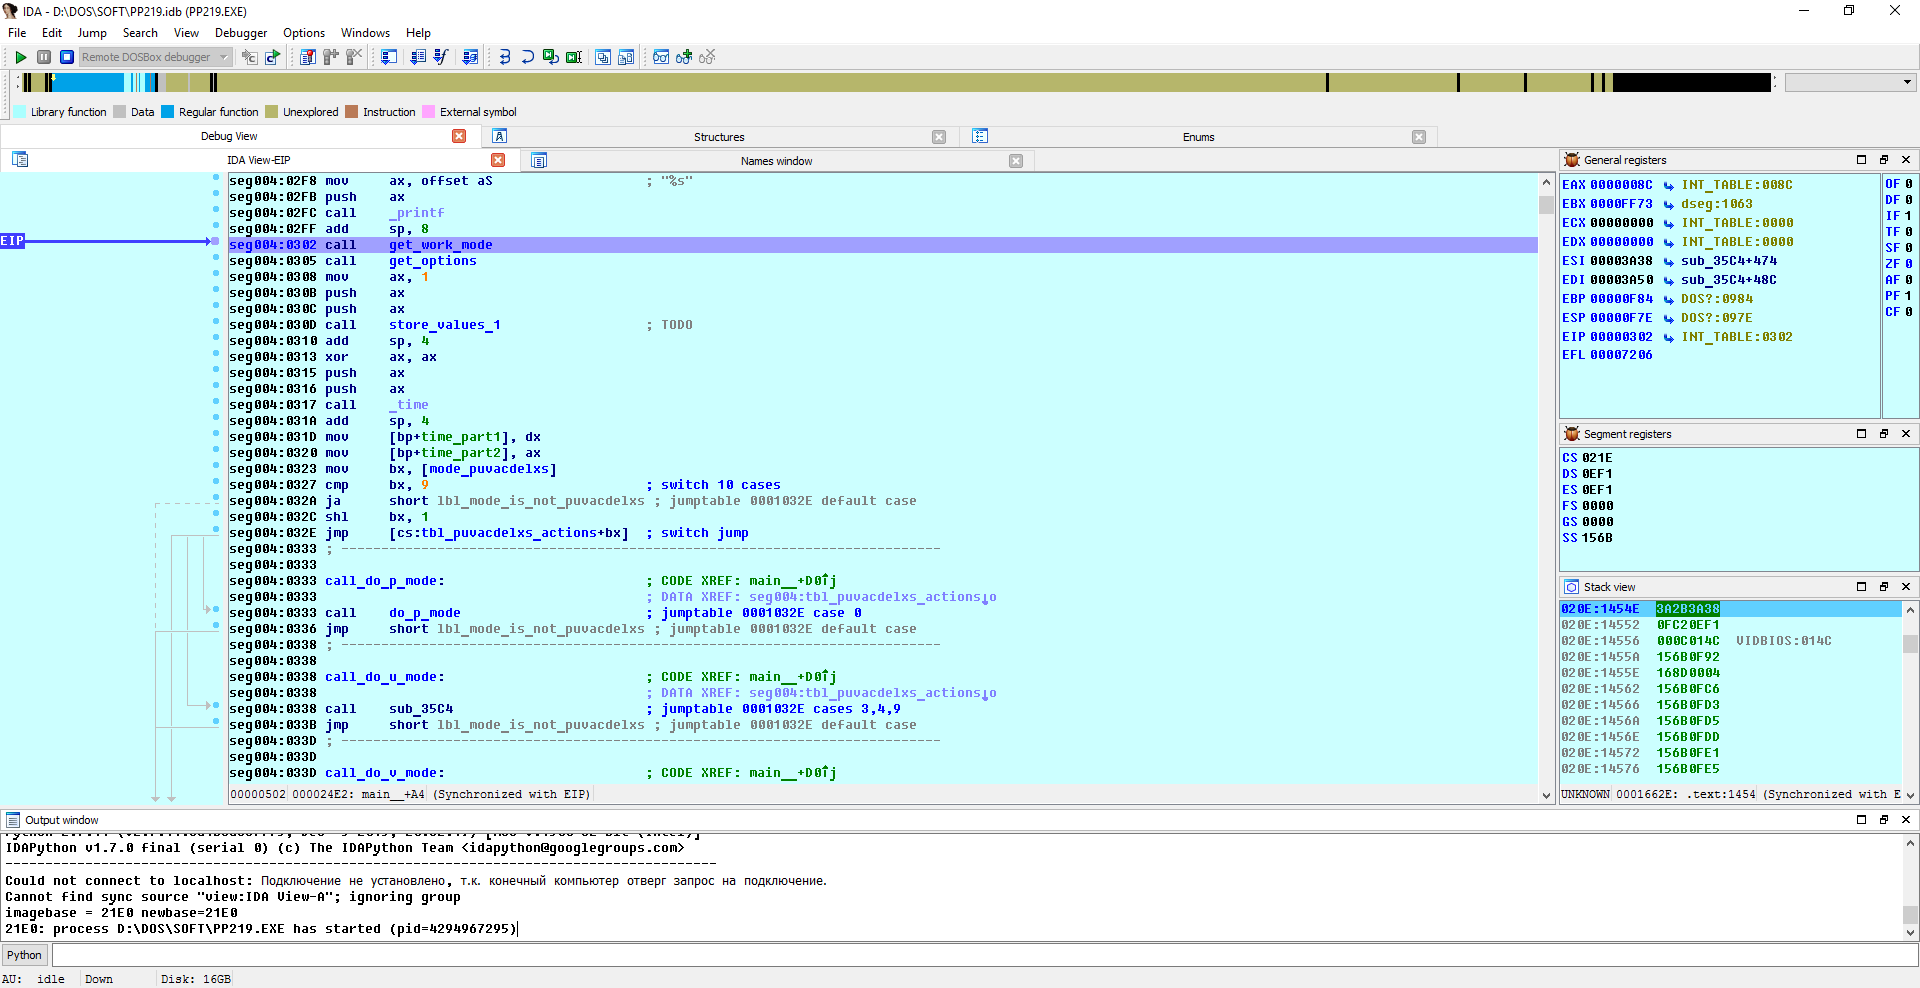Click the jump arrow beside EIP INT_TABLE:0302
This screenshot has height=988, width=1920.
pos(1669,337)
